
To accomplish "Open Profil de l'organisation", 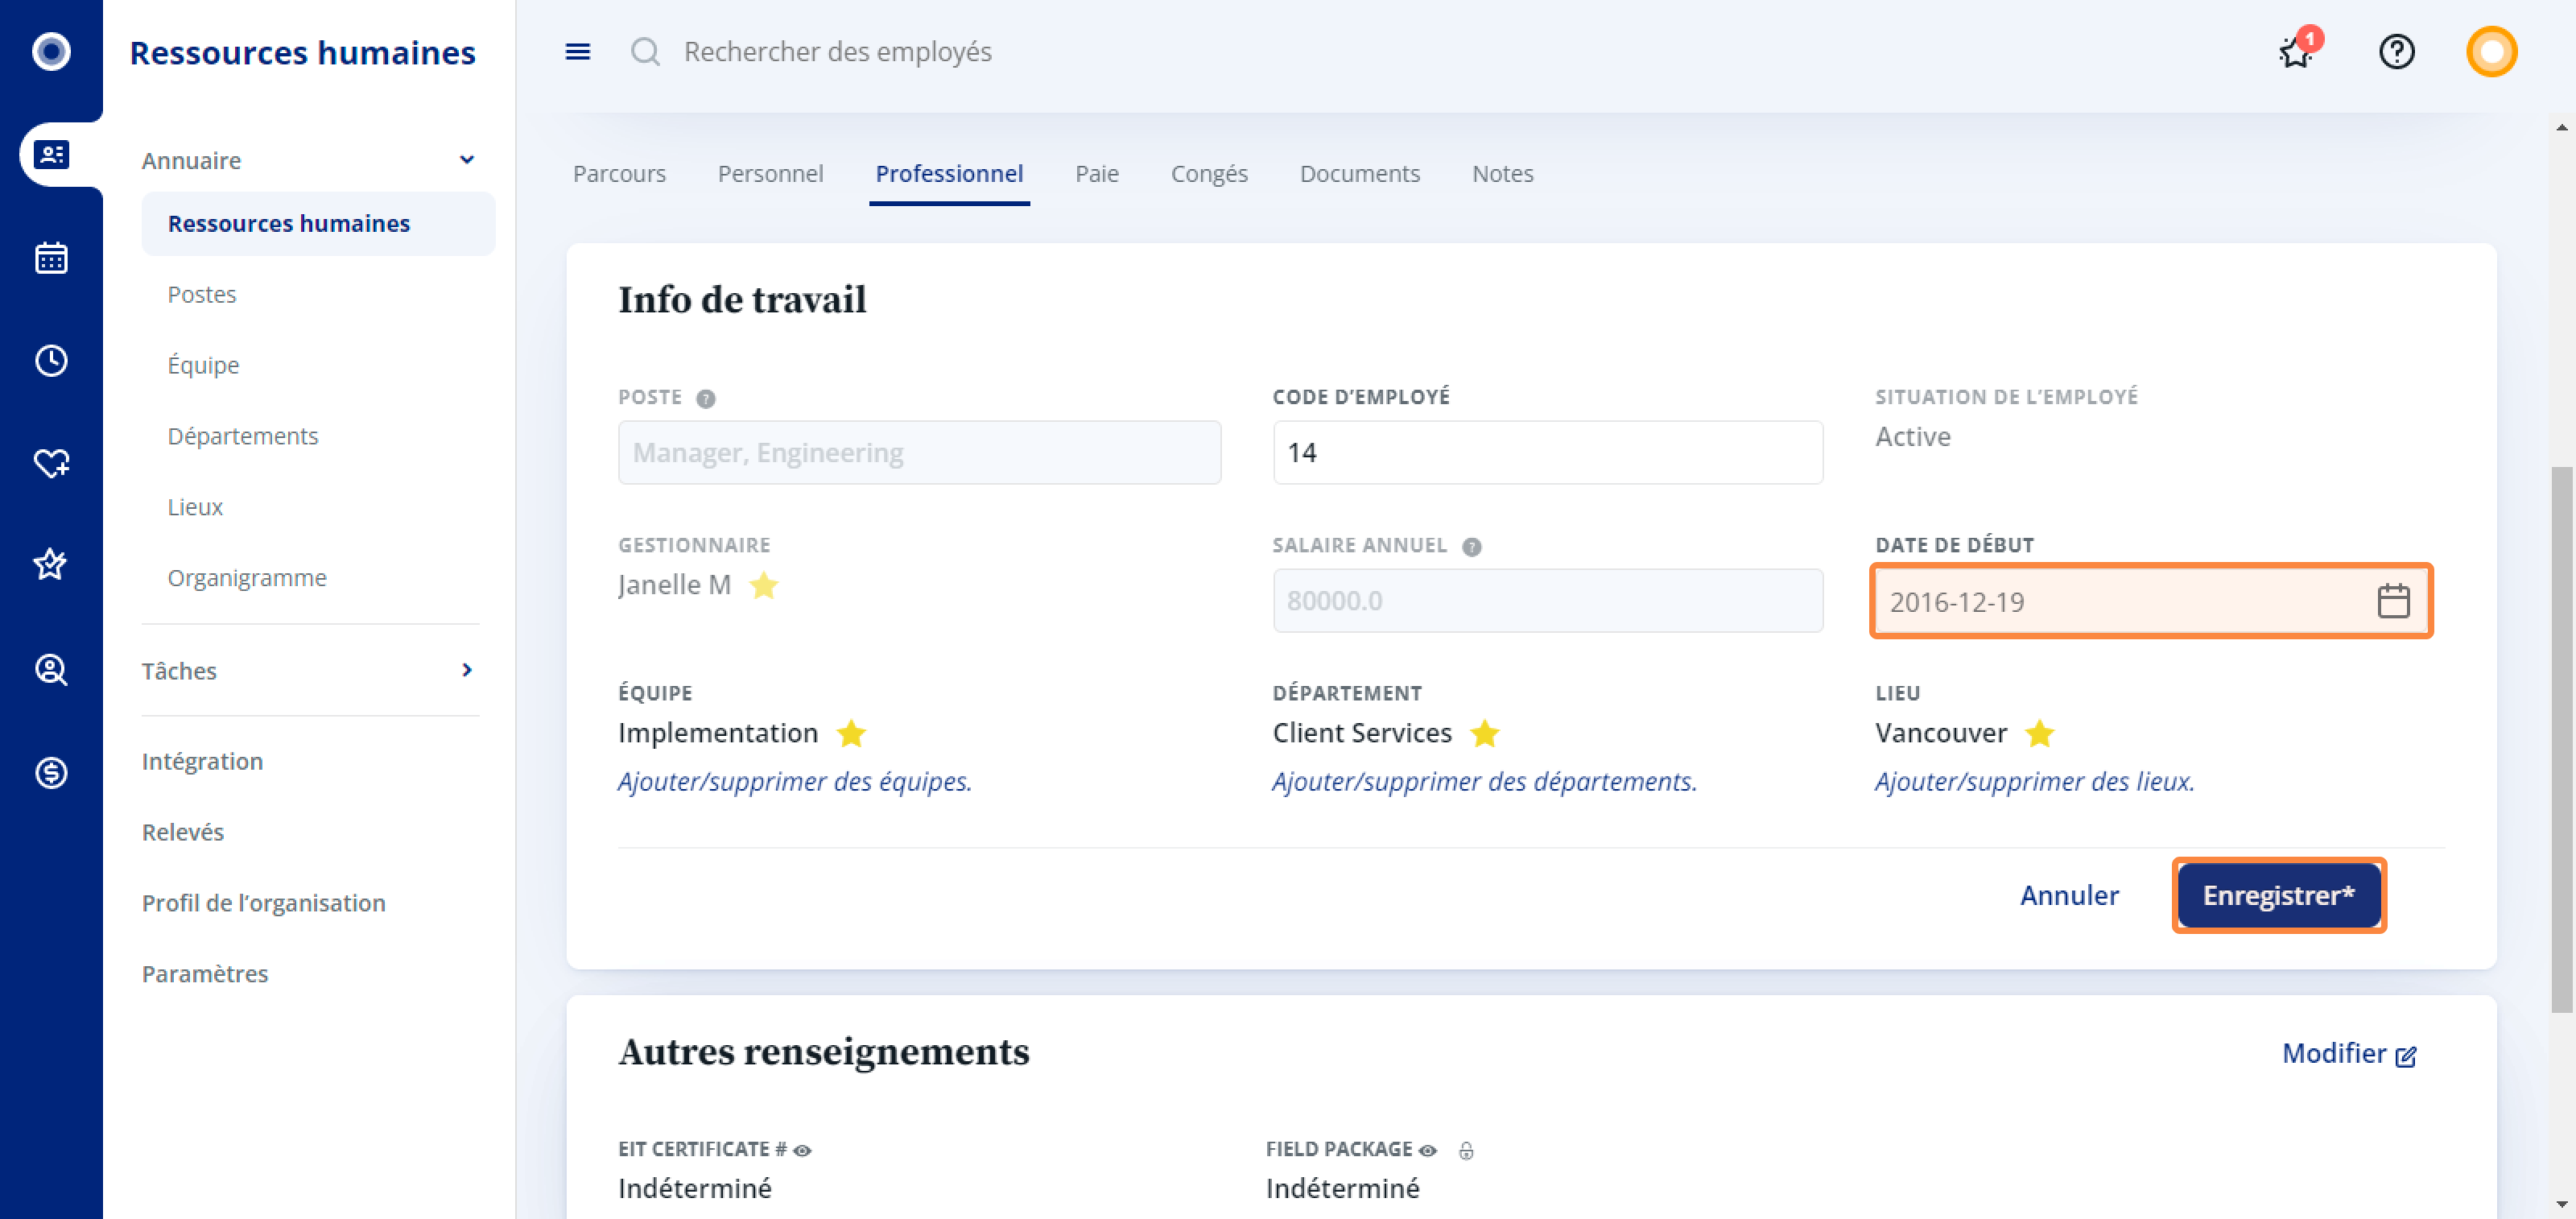I will tap(264, 903).
